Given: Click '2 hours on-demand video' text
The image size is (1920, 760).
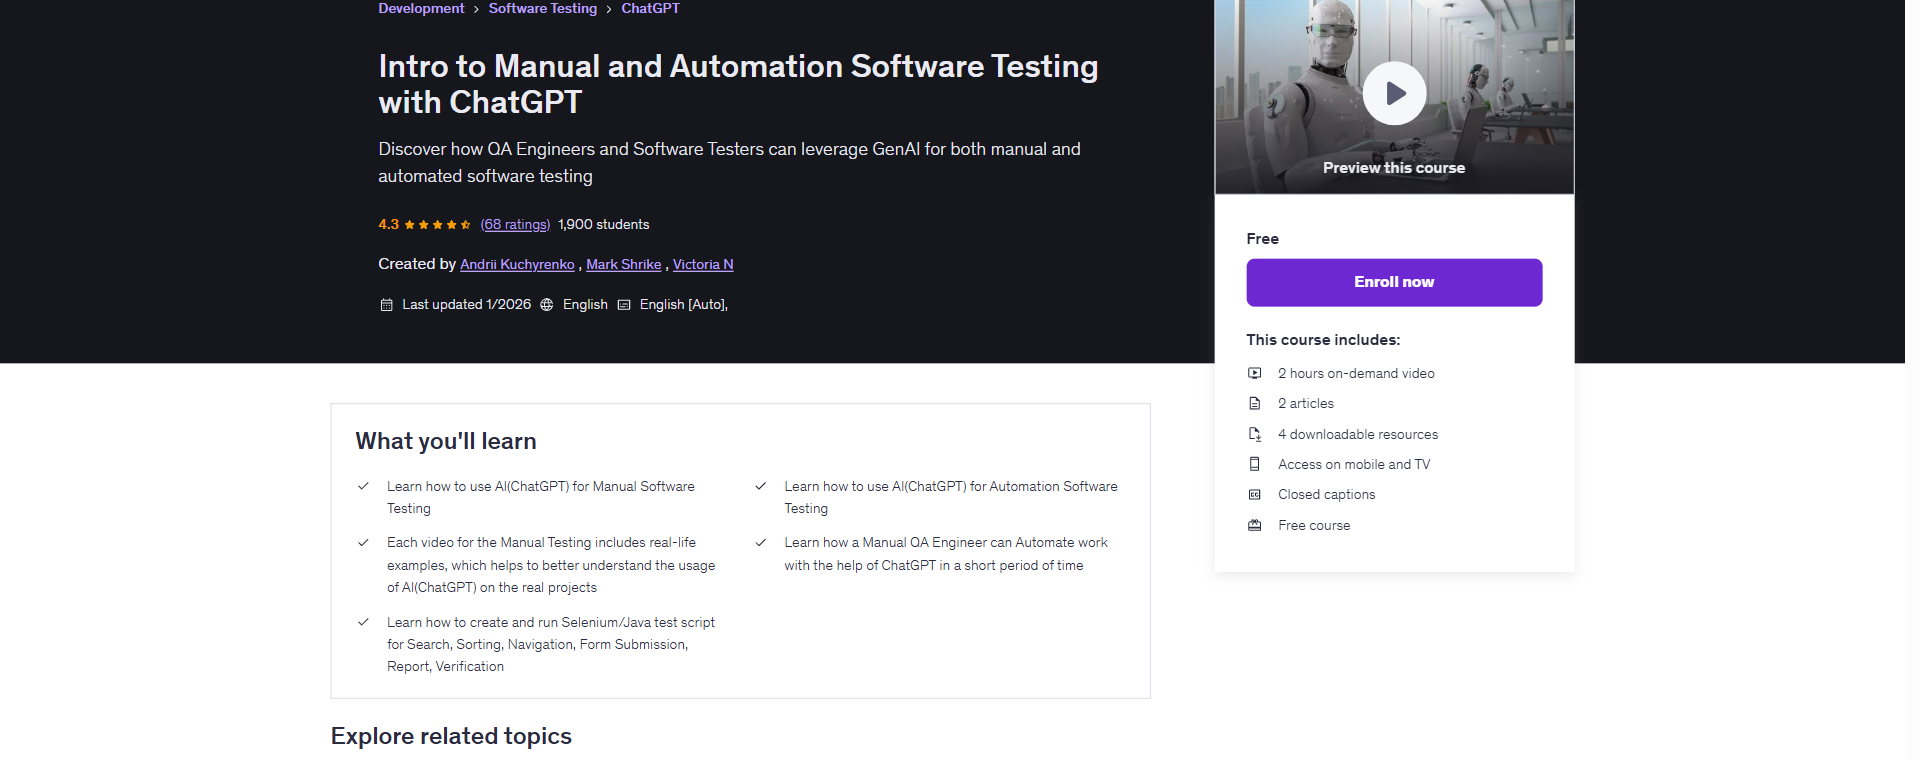Looking at the screenshot, I should click(1356, 373).
